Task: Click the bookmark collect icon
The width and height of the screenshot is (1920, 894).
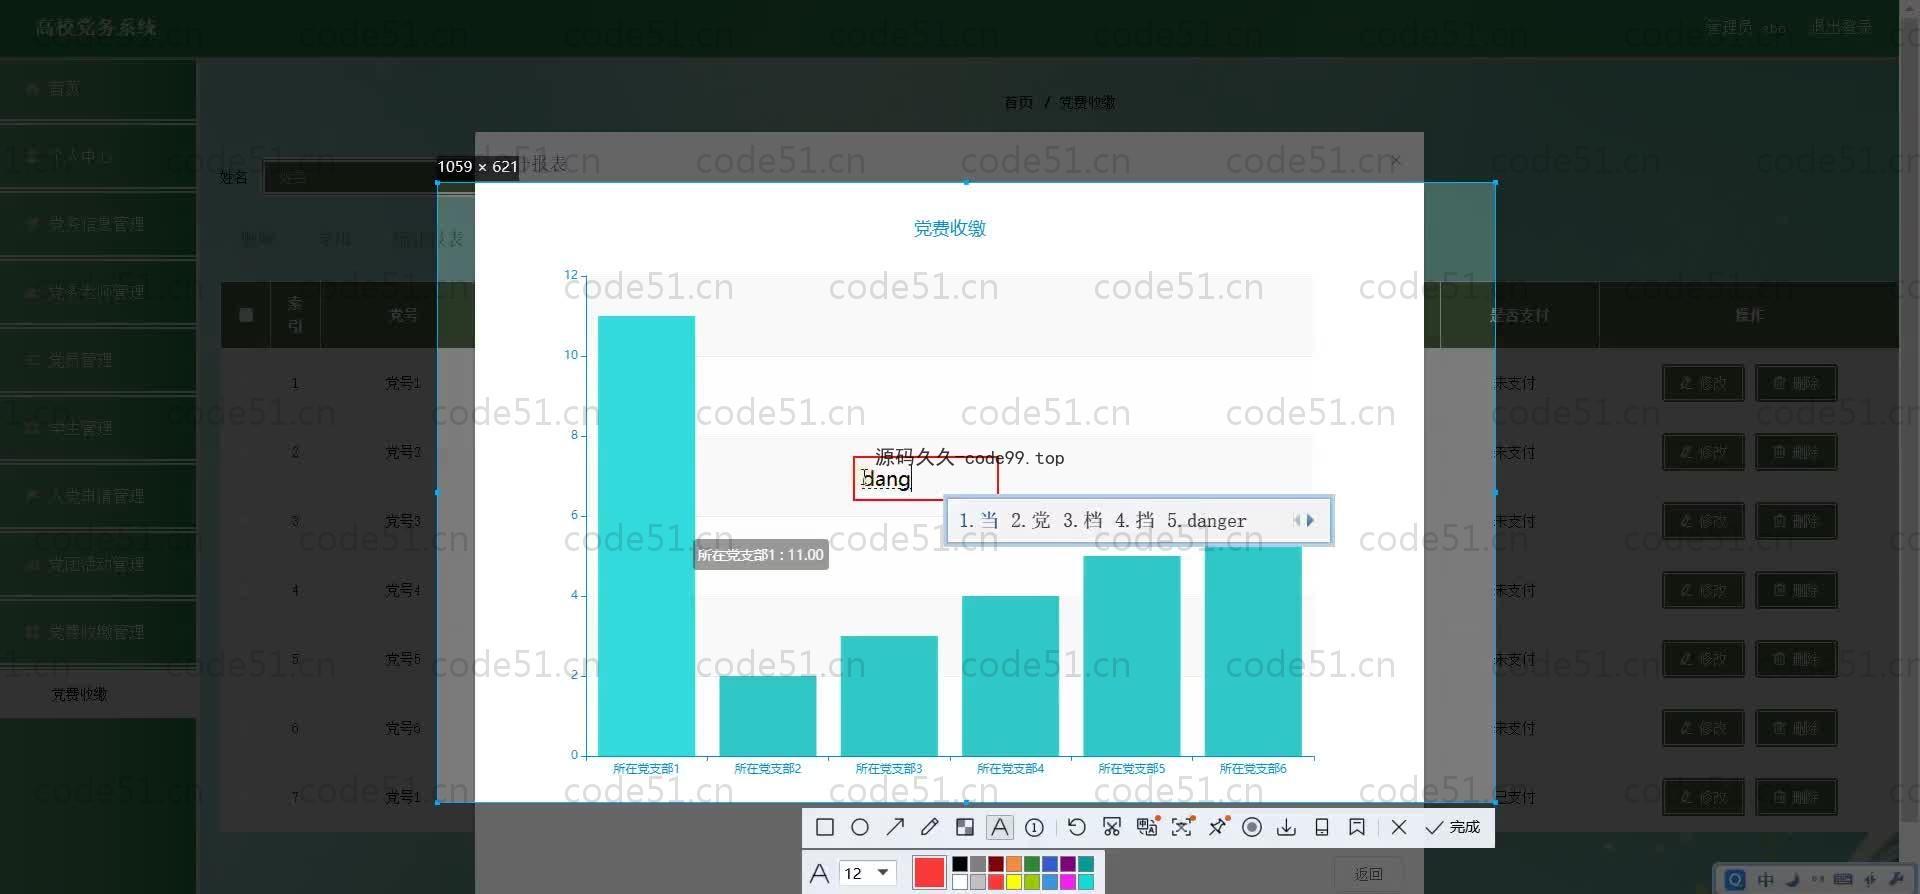Action: pyautogui.click(x=1357, y=827)
